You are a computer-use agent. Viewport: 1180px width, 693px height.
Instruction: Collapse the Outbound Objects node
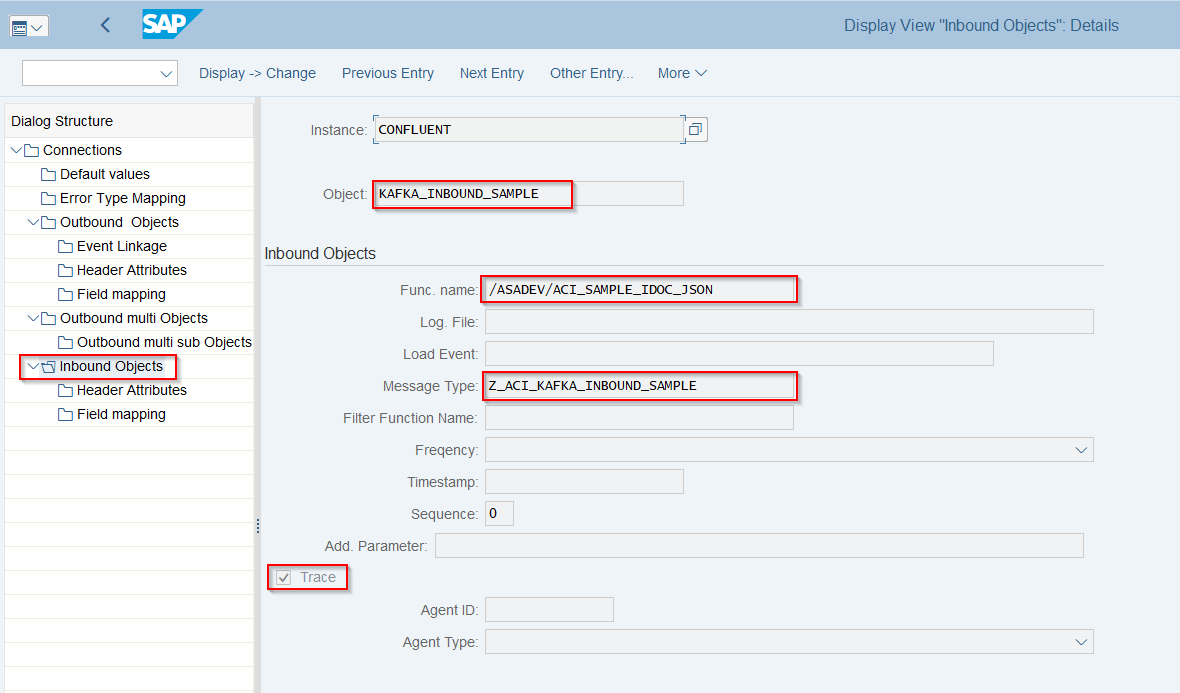[x=32, y=223]
